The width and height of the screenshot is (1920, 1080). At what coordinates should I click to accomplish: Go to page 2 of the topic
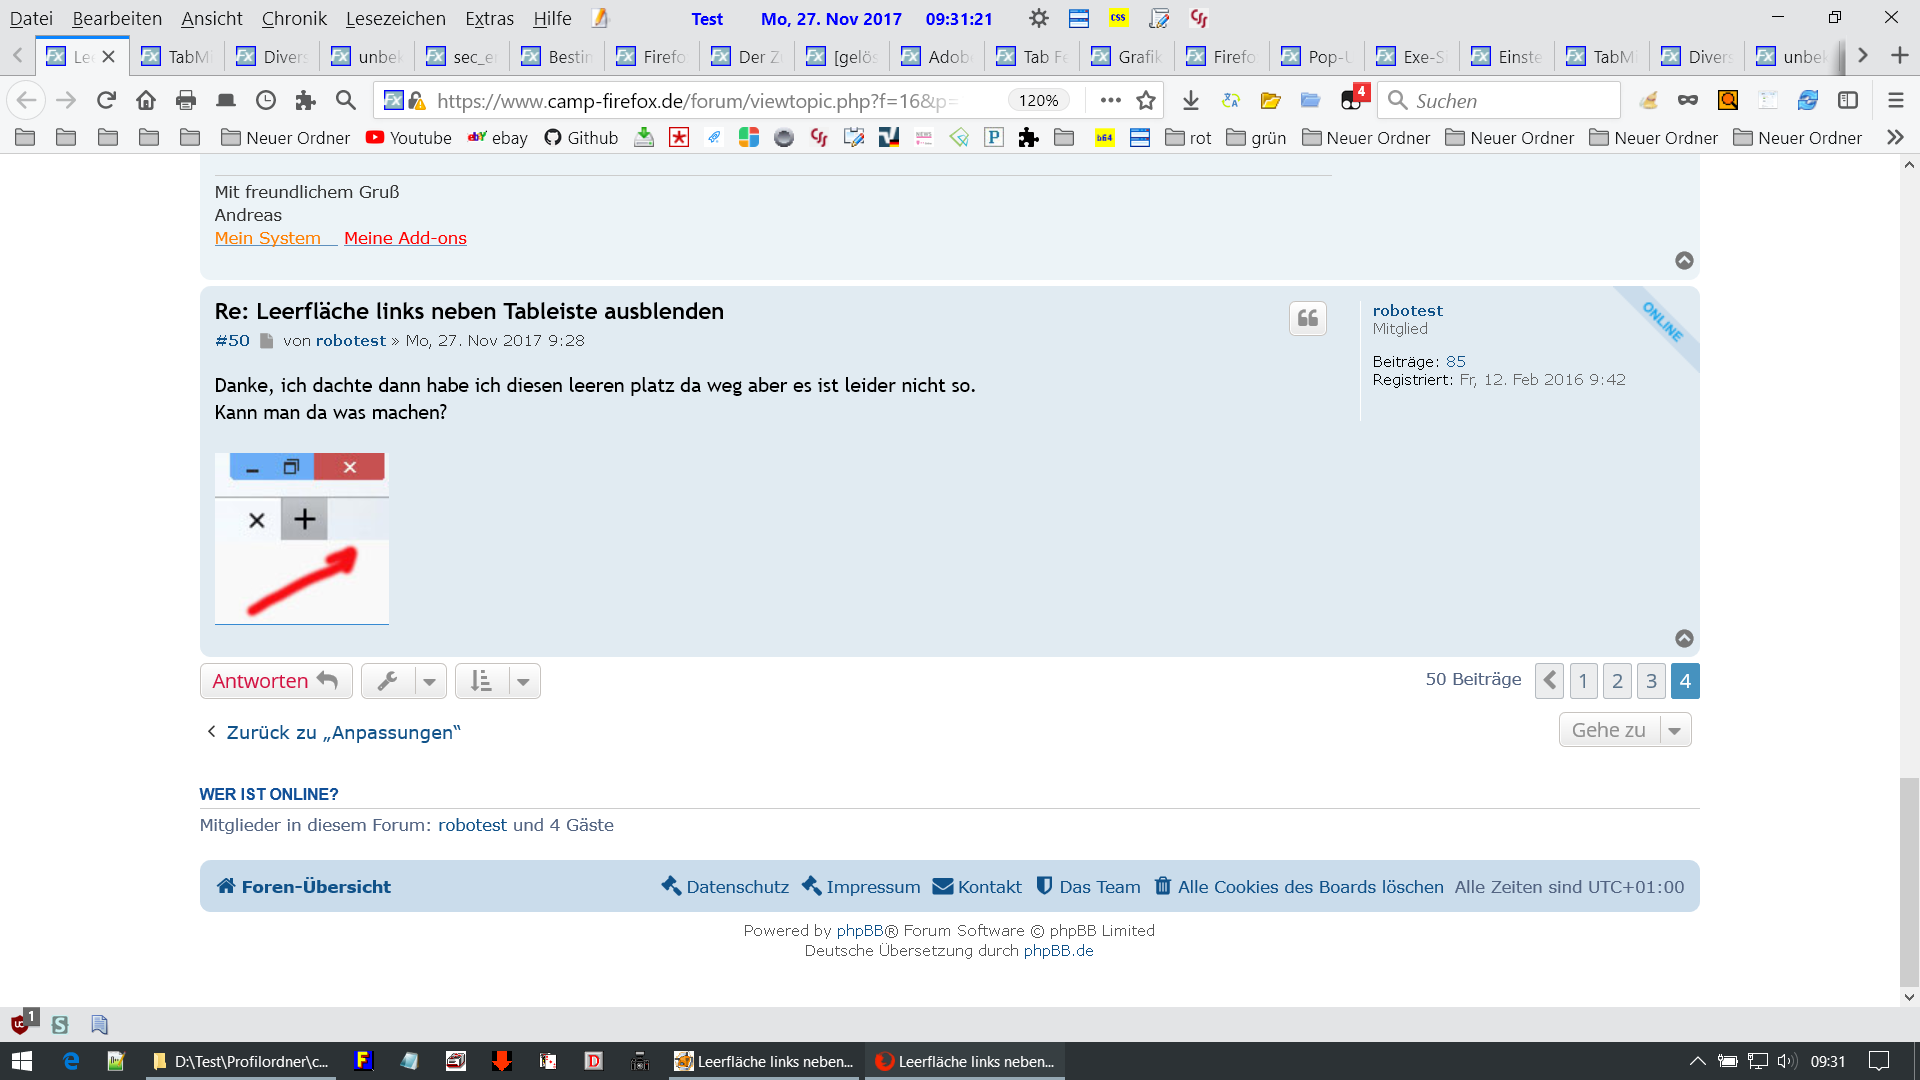tap(1617, 681)
